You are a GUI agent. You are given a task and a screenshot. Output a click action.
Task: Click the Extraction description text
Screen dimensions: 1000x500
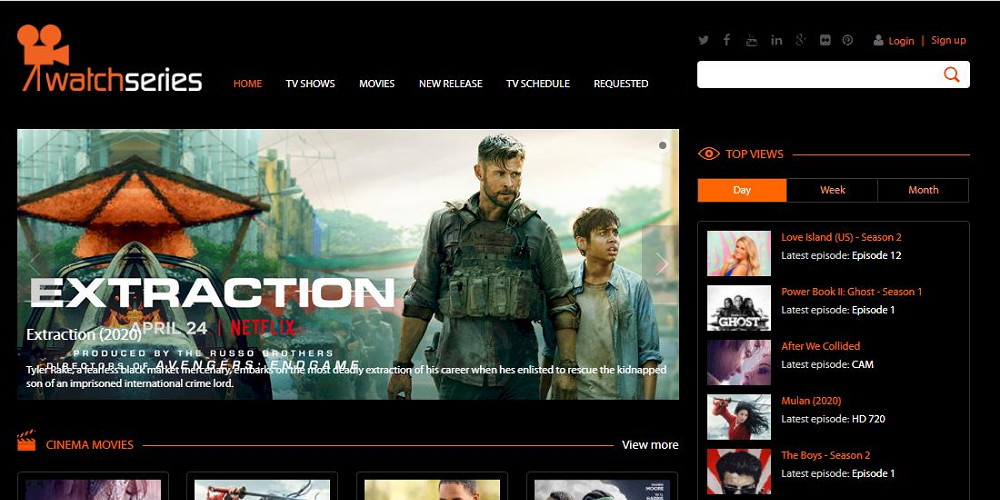[346, 376]
